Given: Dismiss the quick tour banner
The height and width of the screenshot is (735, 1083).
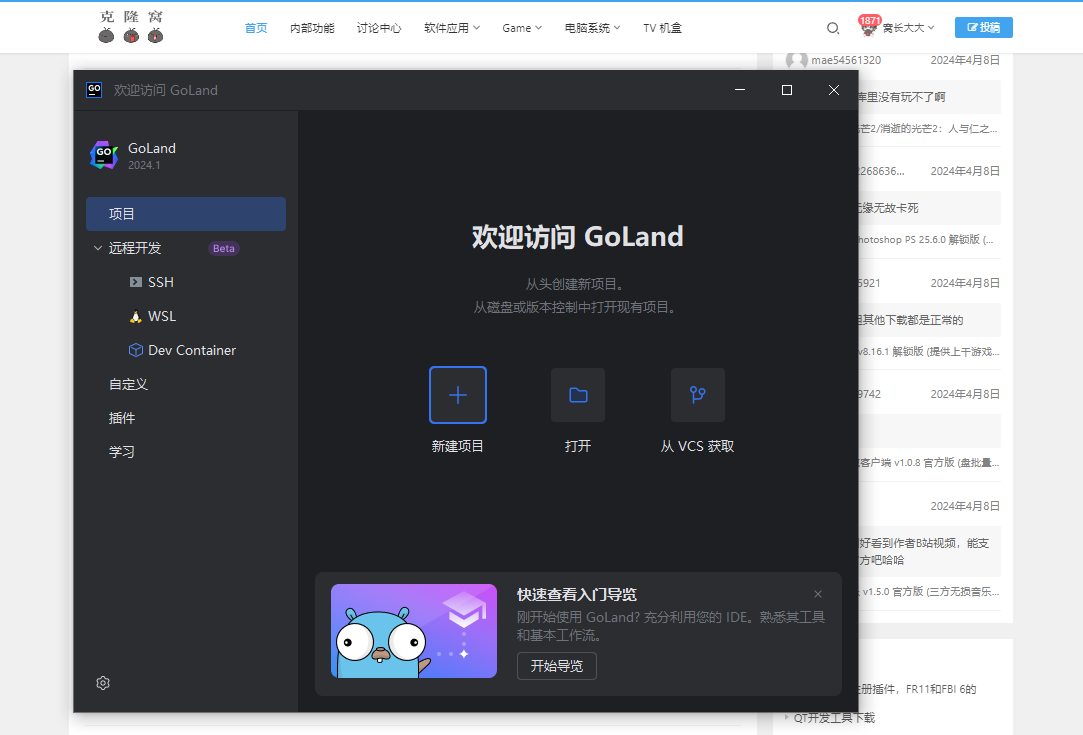Looking at the screenshot, I should 818,594.
